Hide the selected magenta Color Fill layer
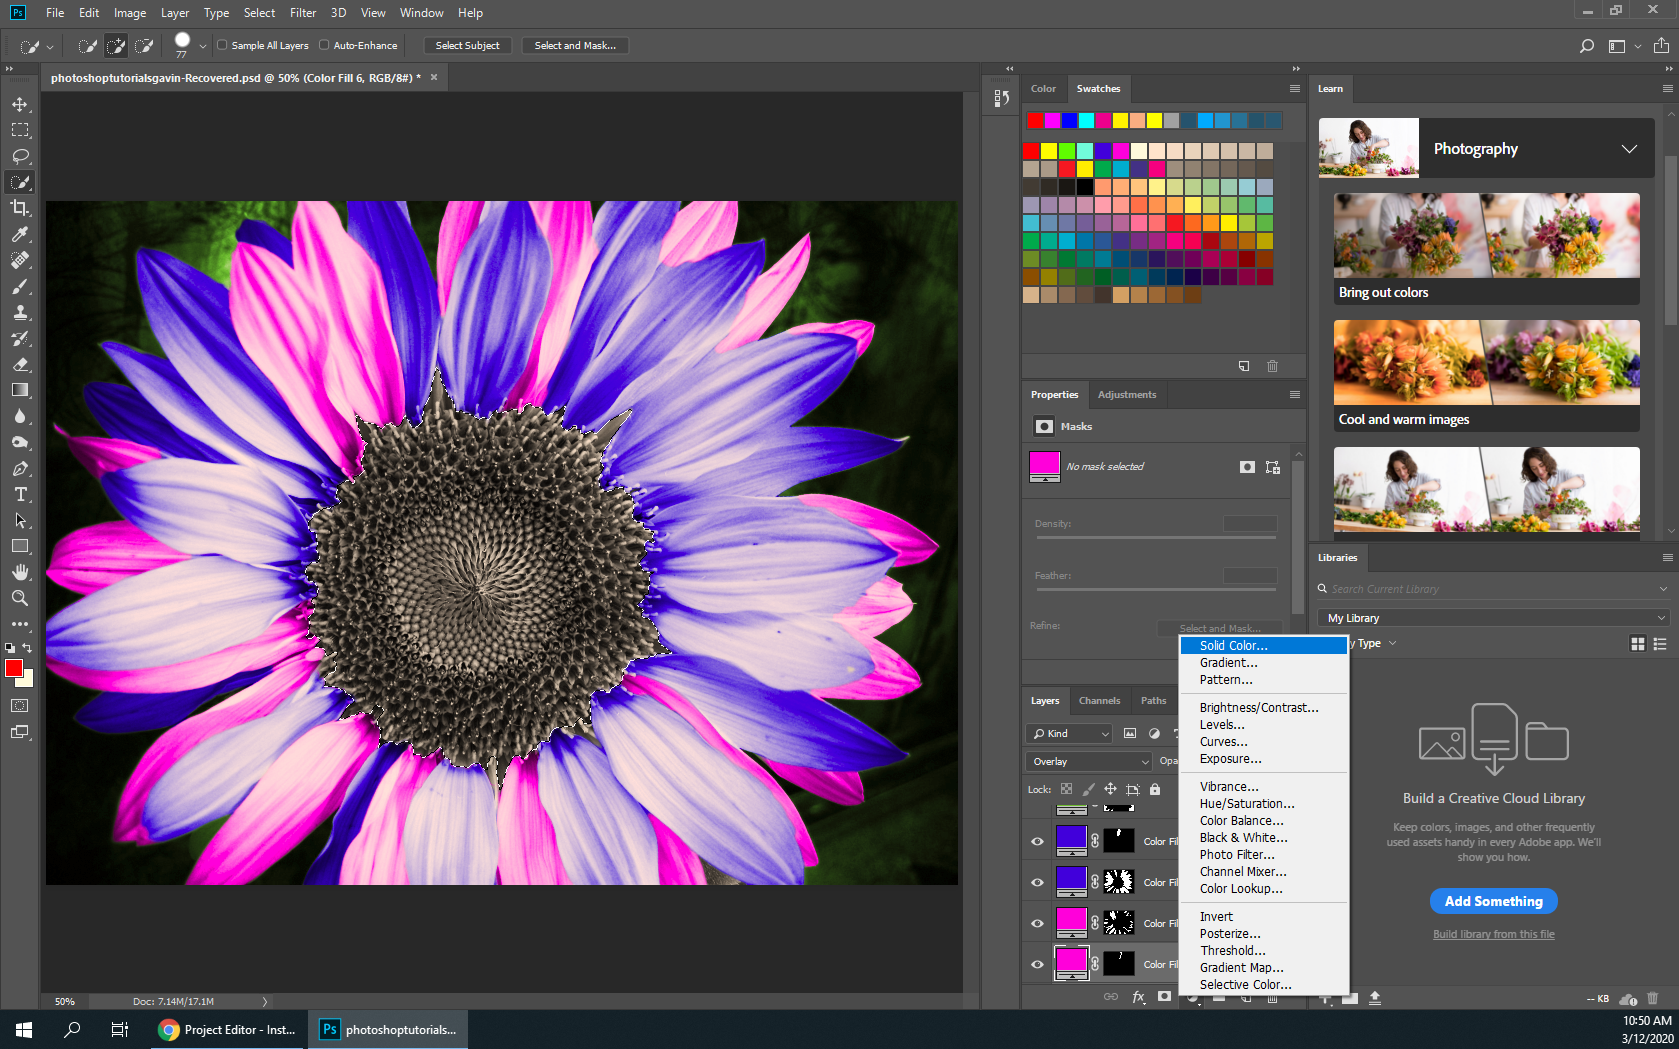 [x=1037, y=964]
